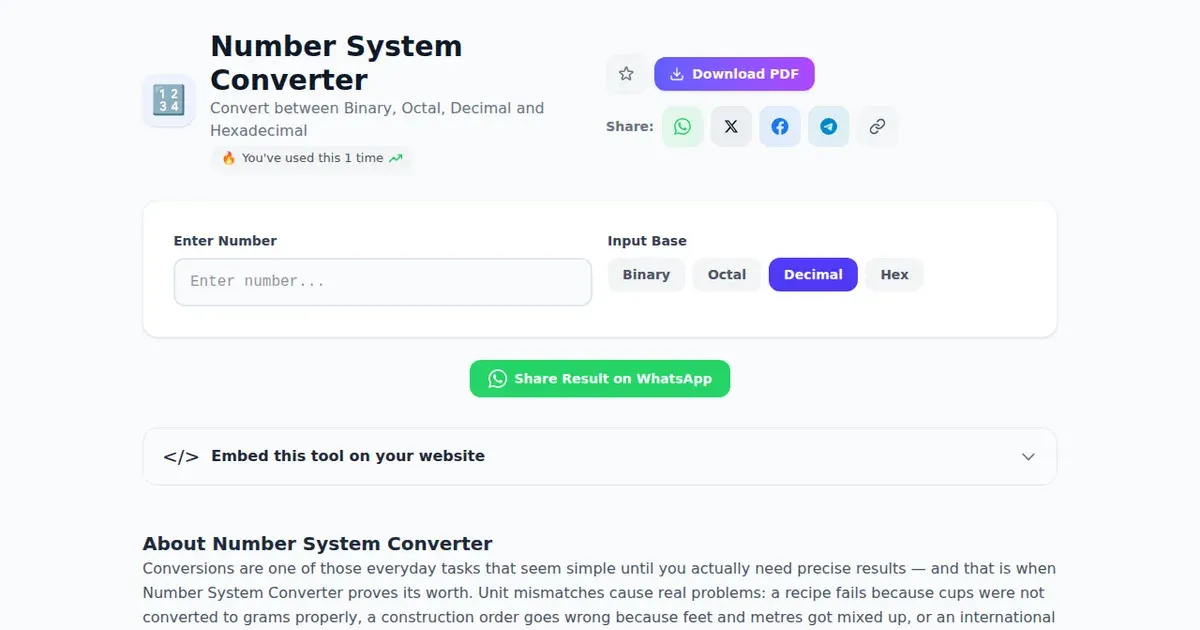Select Binary input base
Viewport: 1200px width, 630px height.
646,275
